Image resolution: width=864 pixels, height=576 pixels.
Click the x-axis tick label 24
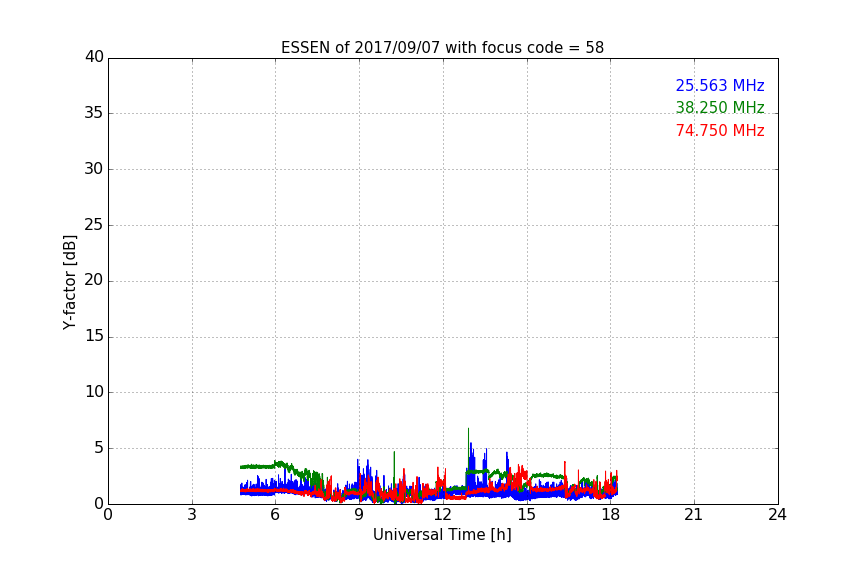tap(778, 515)
